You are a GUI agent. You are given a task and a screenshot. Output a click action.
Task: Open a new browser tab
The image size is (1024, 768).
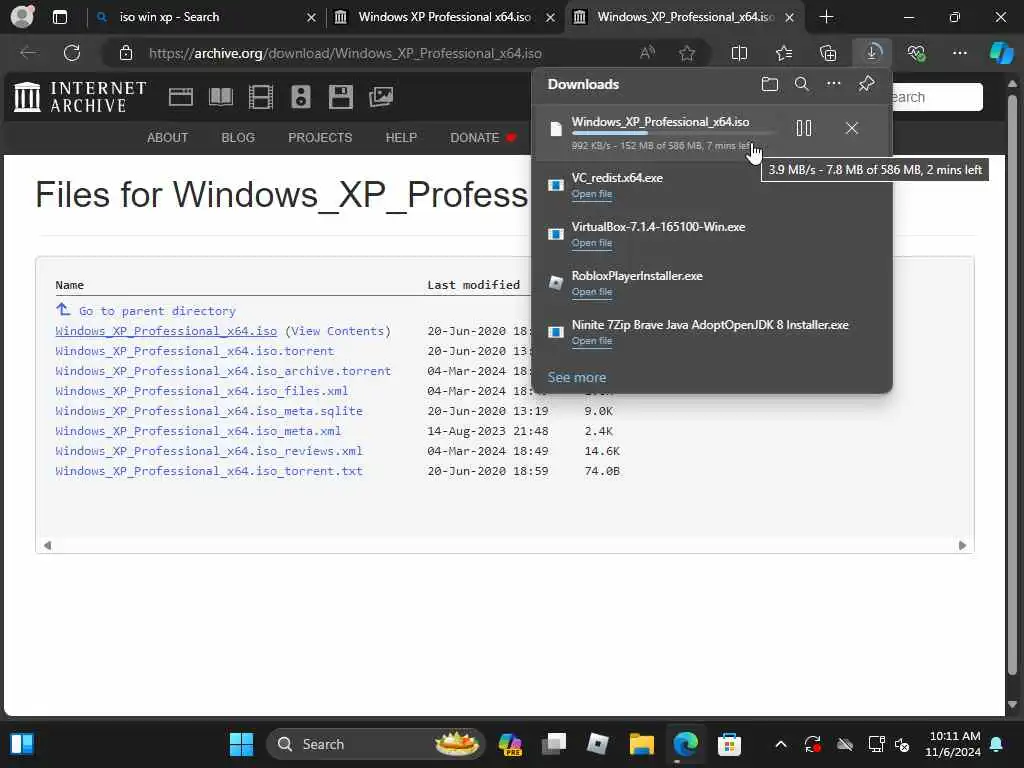click(x=826, y=17)
